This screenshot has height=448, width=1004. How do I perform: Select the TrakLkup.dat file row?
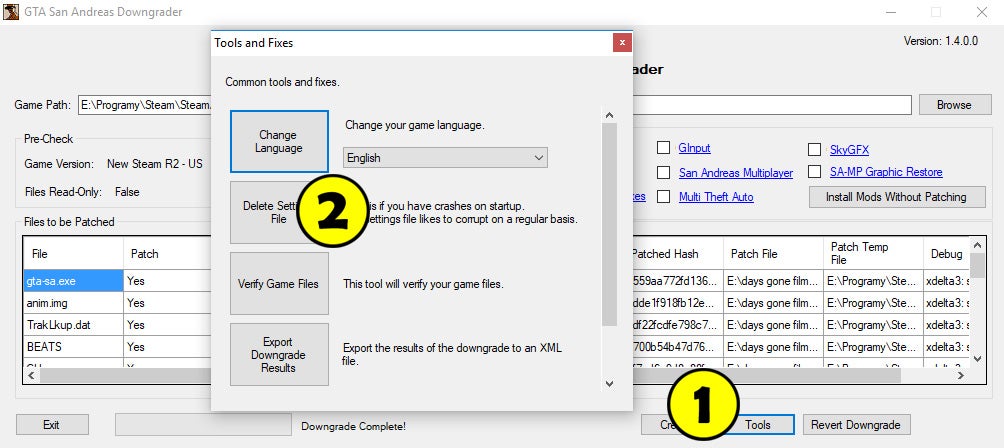73,324
